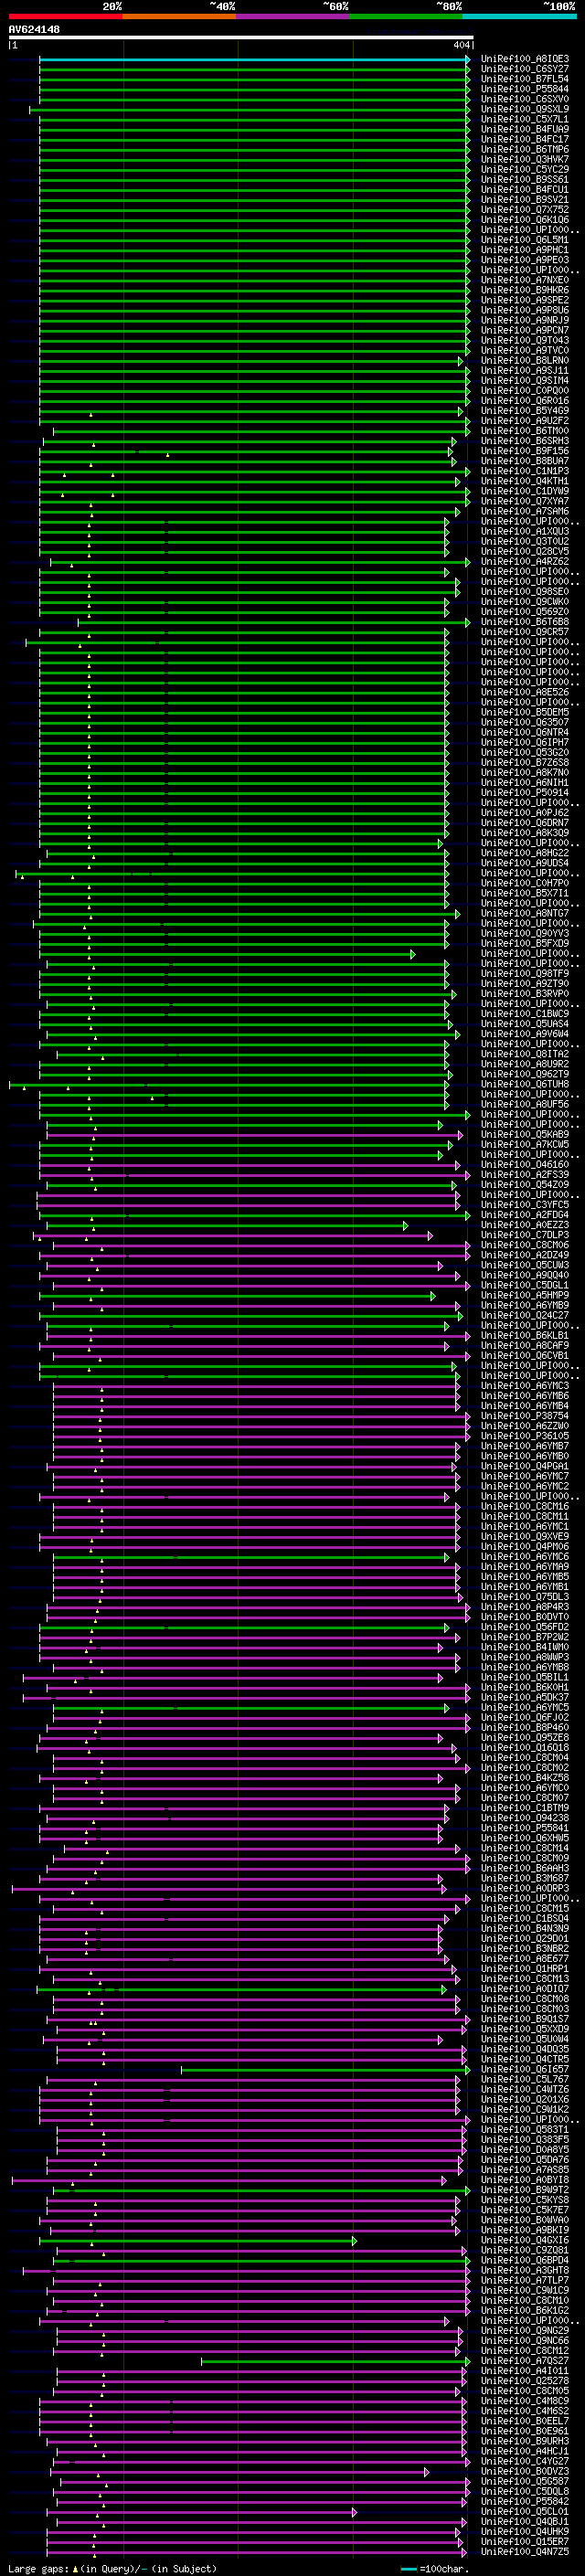Click the query end position label 404
585x2576 pixels.
pyautogui.click(x=461, y=45)
